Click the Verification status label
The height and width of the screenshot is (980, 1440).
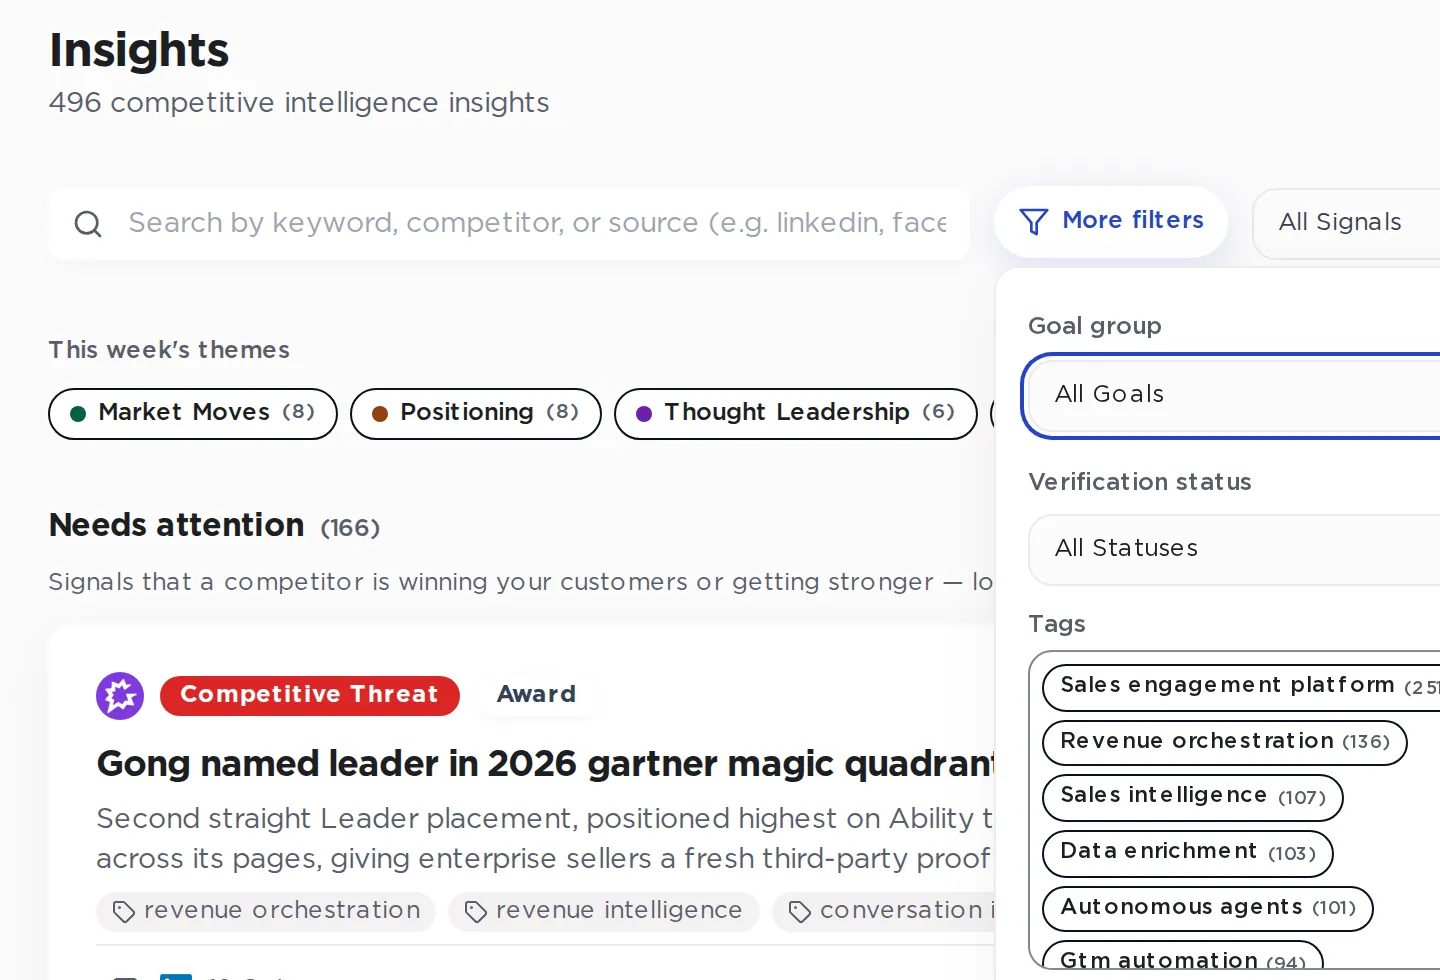coord(1140,483)
